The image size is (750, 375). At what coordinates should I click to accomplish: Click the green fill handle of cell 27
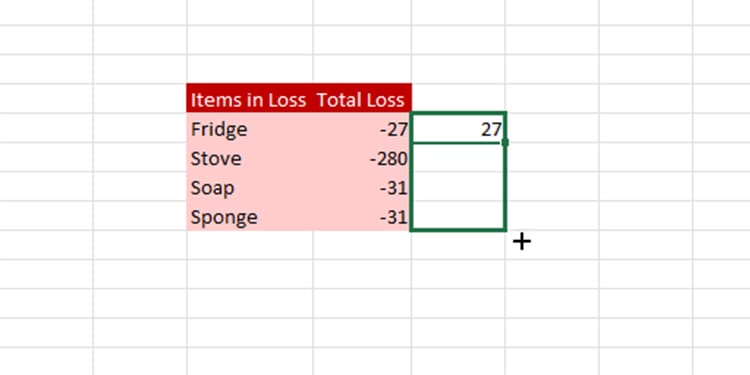point(505,142)
